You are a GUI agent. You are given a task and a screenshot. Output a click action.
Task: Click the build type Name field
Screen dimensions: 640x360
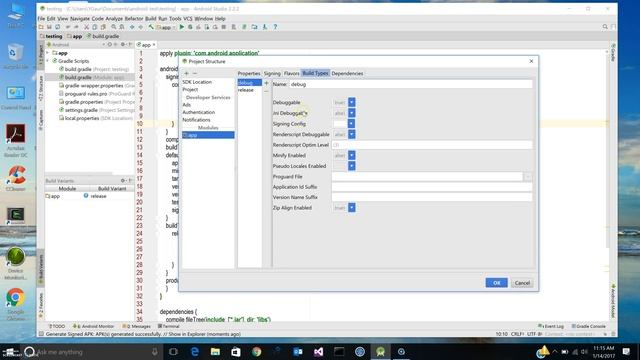(x=411, y=84)
